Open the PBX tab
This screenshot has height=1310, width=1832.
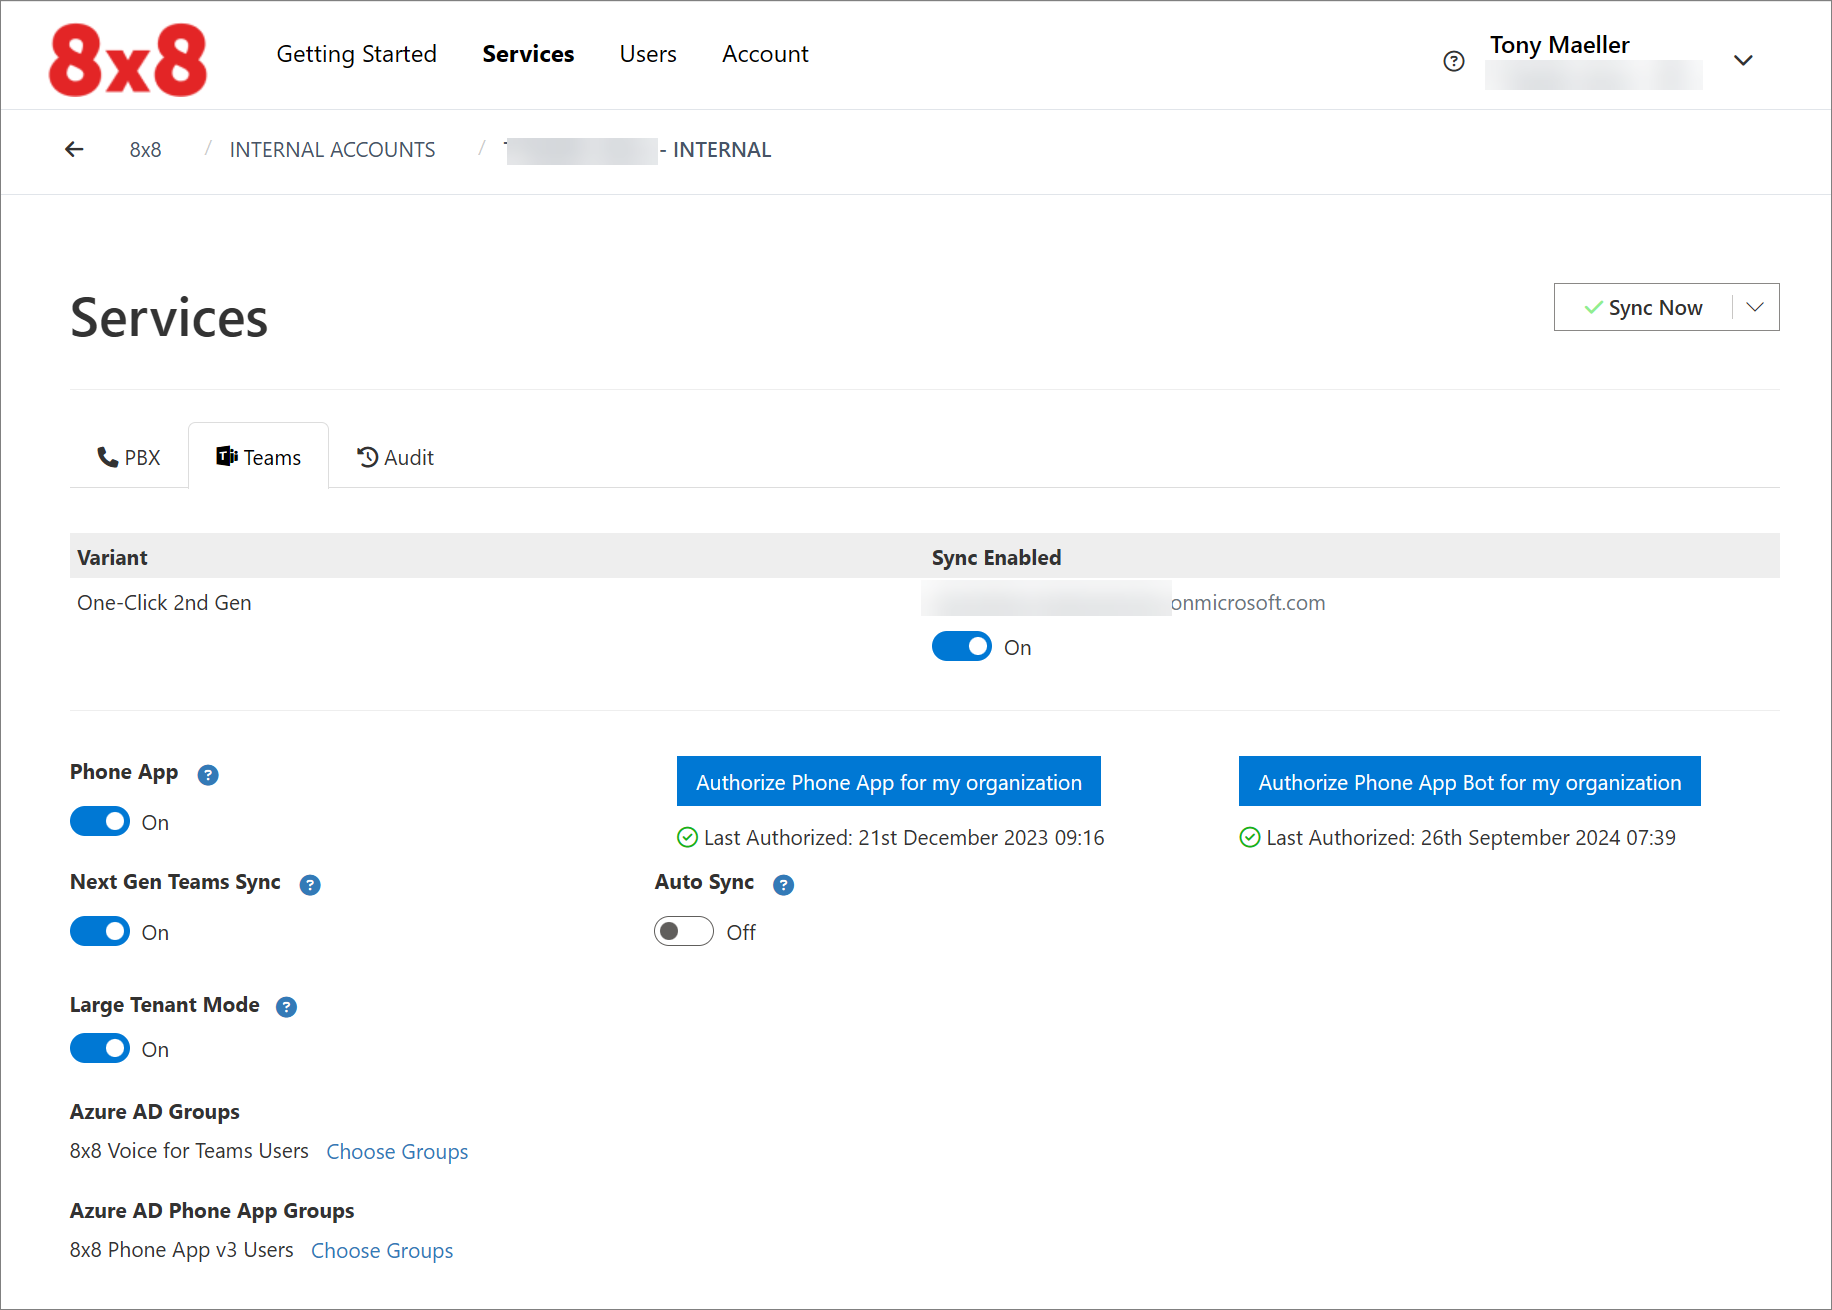coord(129,458)
